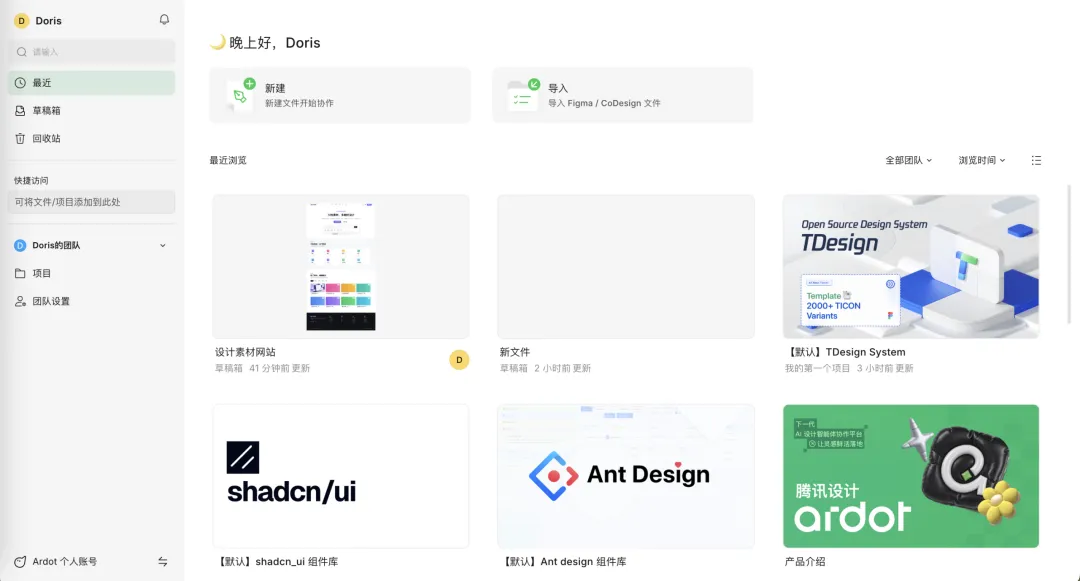This screenshot has width=1080, height=581.
Task: Open 团队设置 person icon
Action: [x=21, y=302]
